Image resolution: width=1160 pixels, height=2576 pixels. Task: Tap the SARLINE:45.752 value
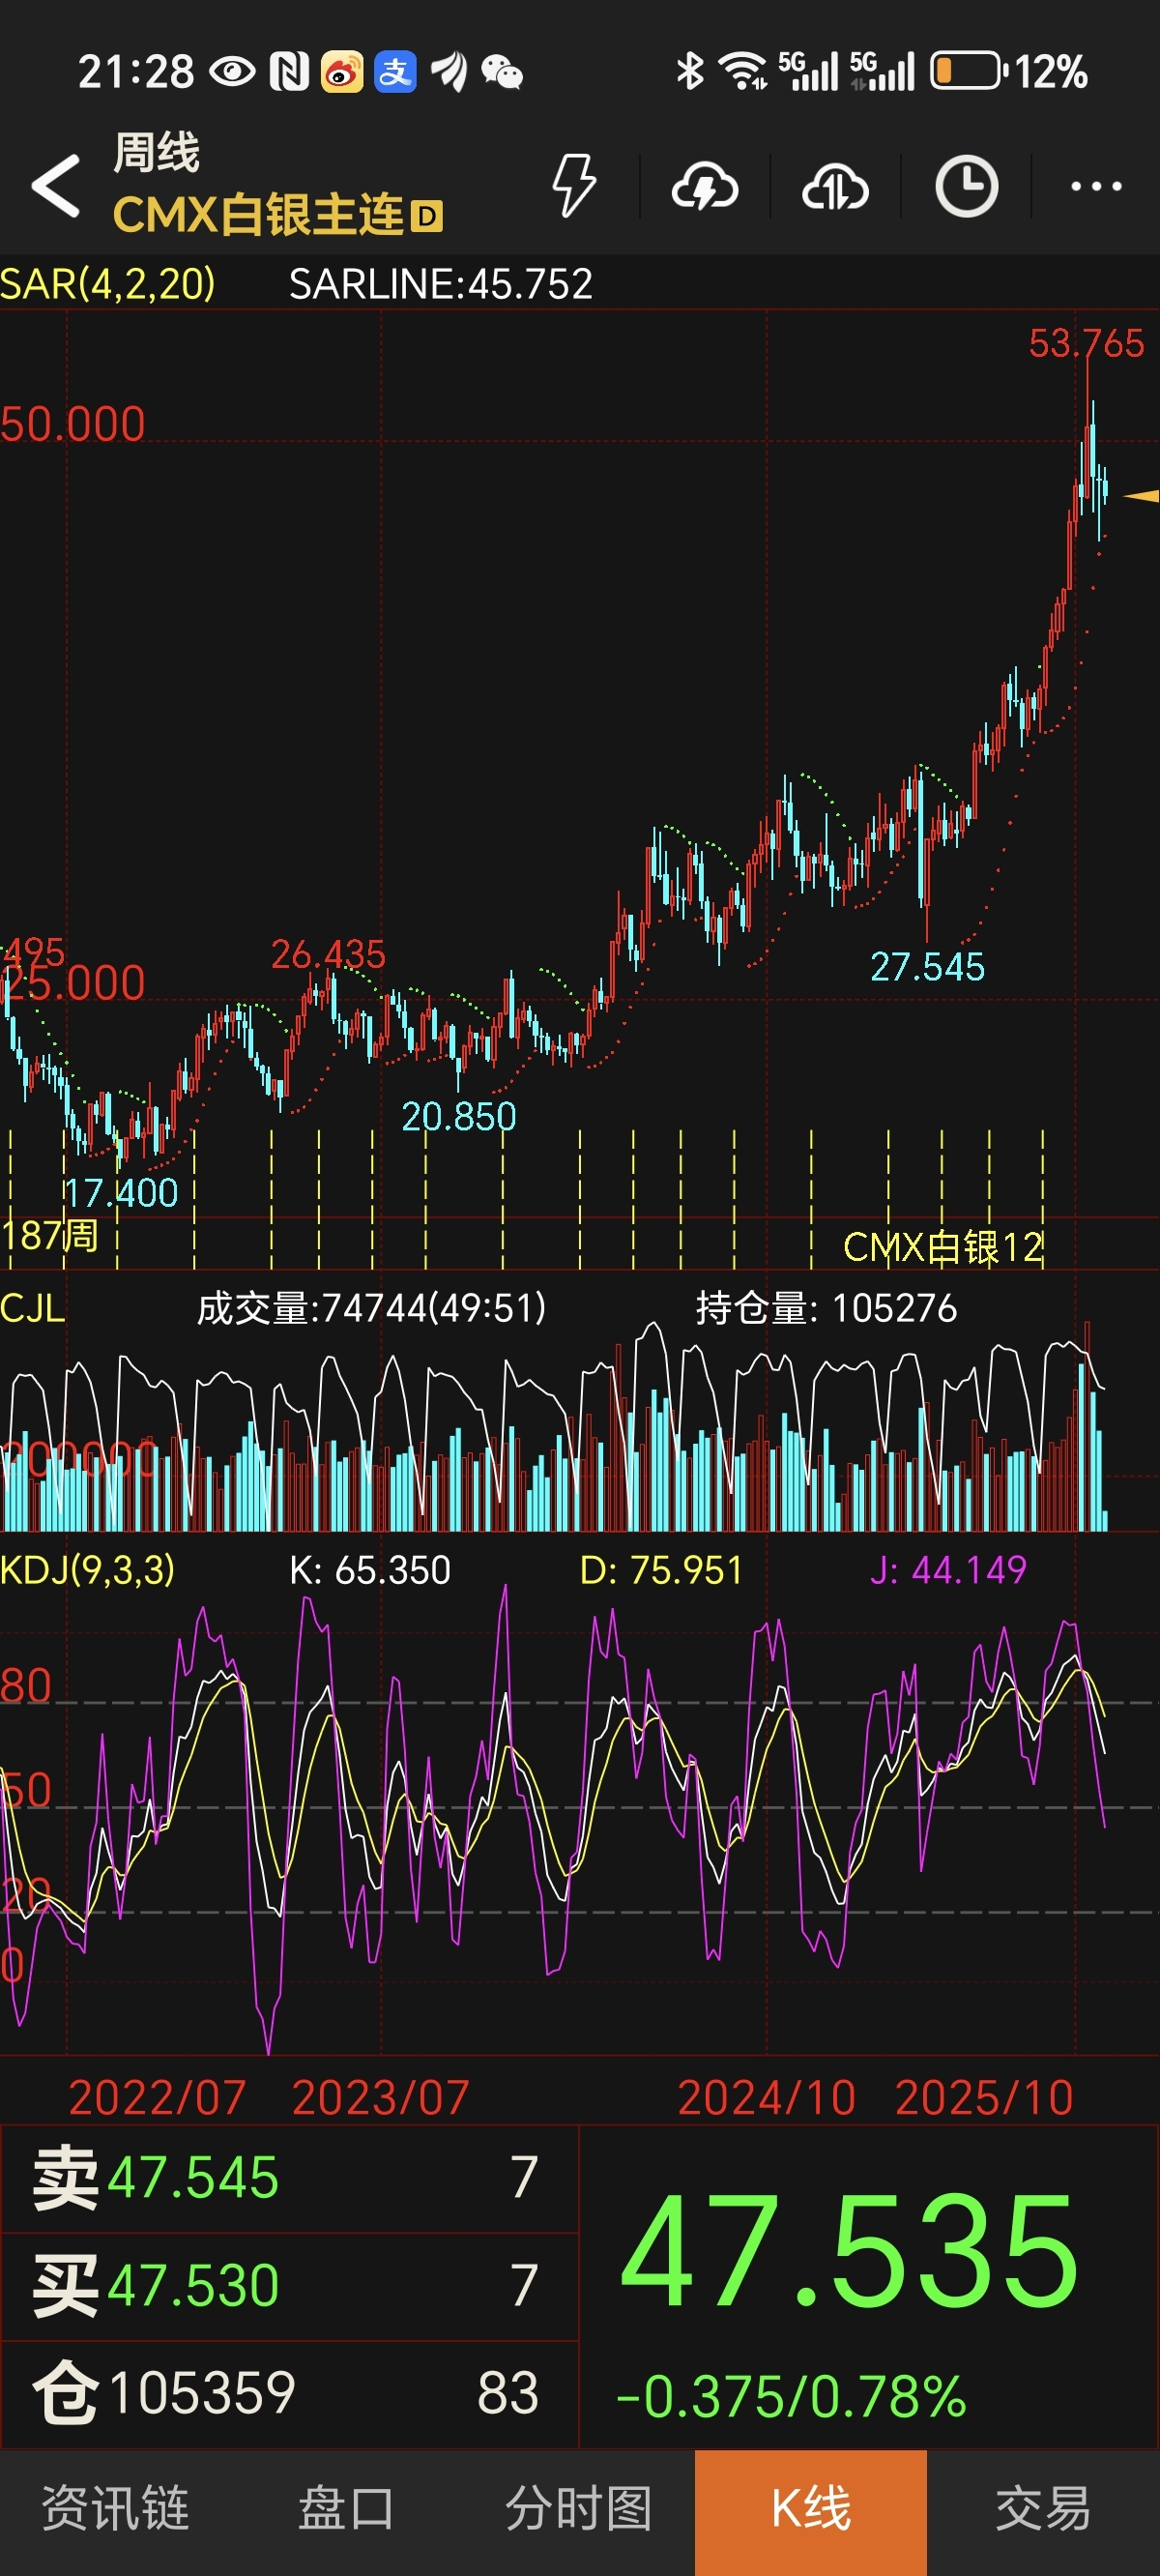(441, 284)
